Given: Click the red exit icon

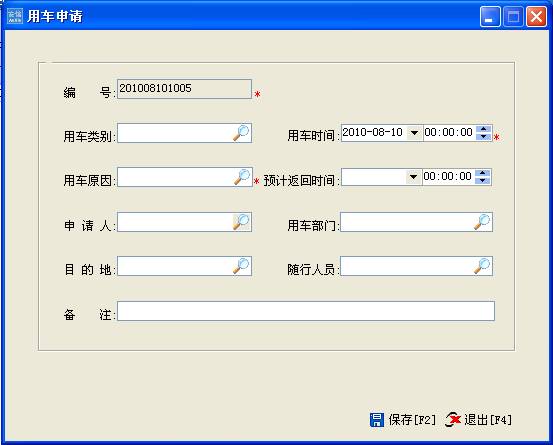Looking at the screenshot, I should [453, 420].
